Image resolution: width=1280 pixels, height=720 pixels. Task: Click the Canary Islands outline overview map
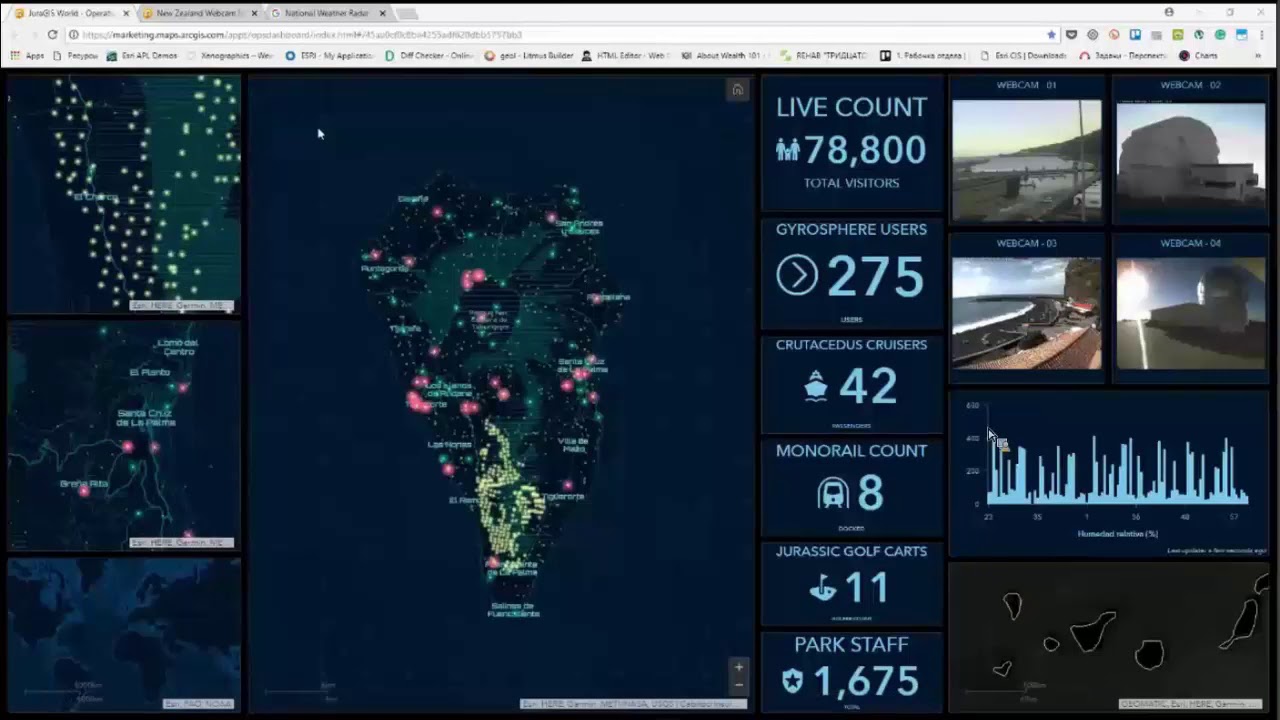click(1108, 638)
